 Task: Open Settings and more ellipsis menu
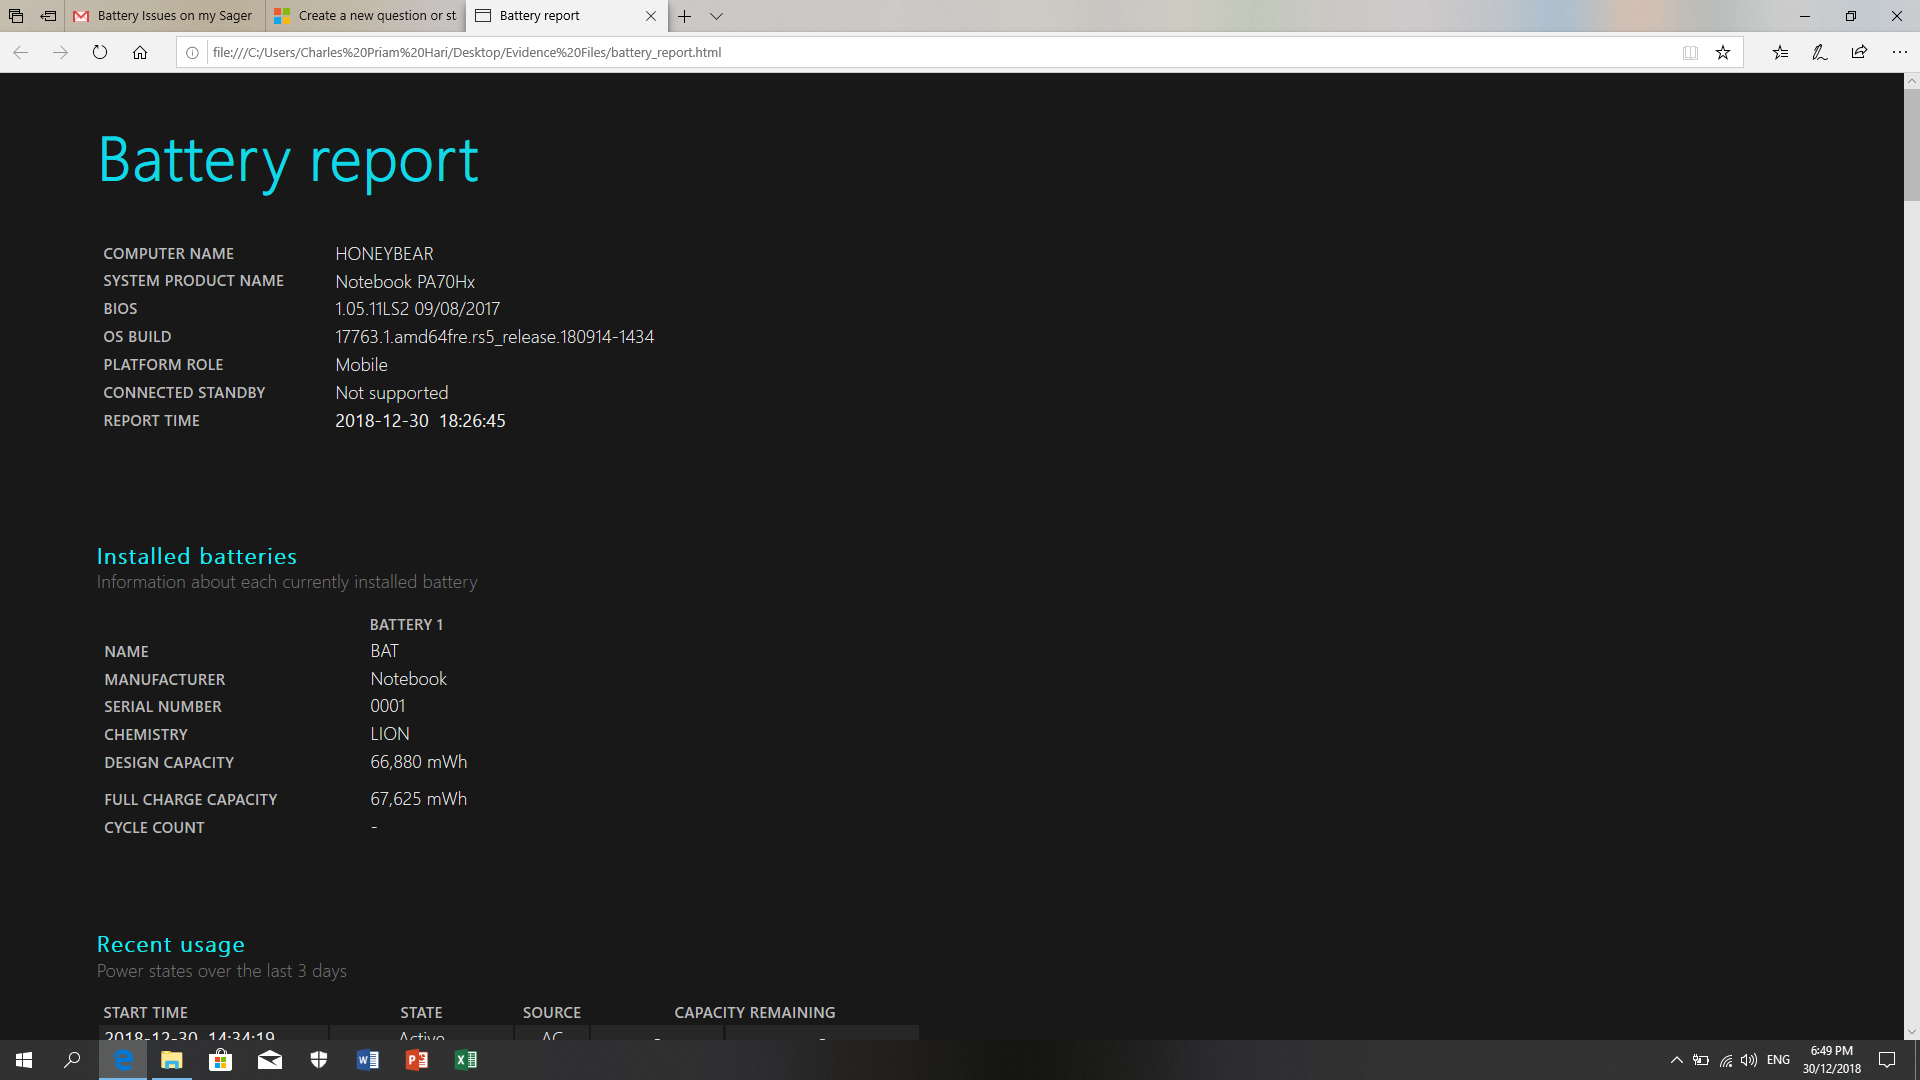click(1899, 53)
